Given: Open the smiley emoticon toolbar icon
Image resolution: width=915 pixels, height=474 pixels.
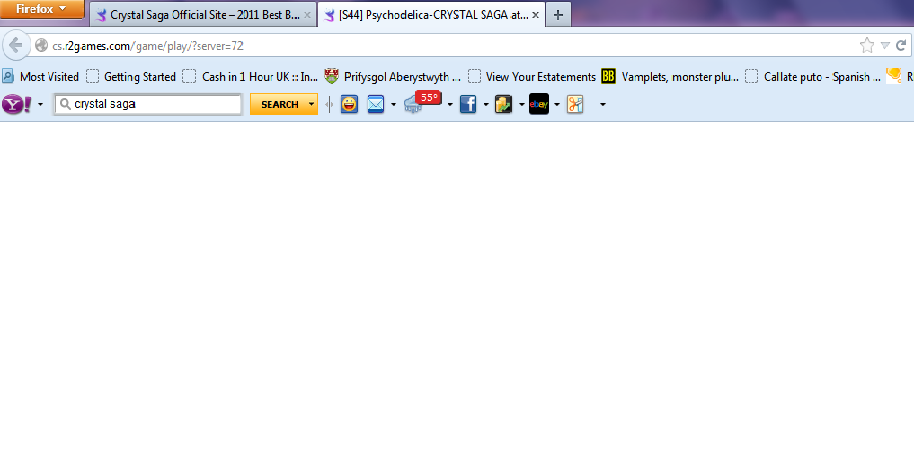Looking at the screenshot, I should [x=349, y=105].
